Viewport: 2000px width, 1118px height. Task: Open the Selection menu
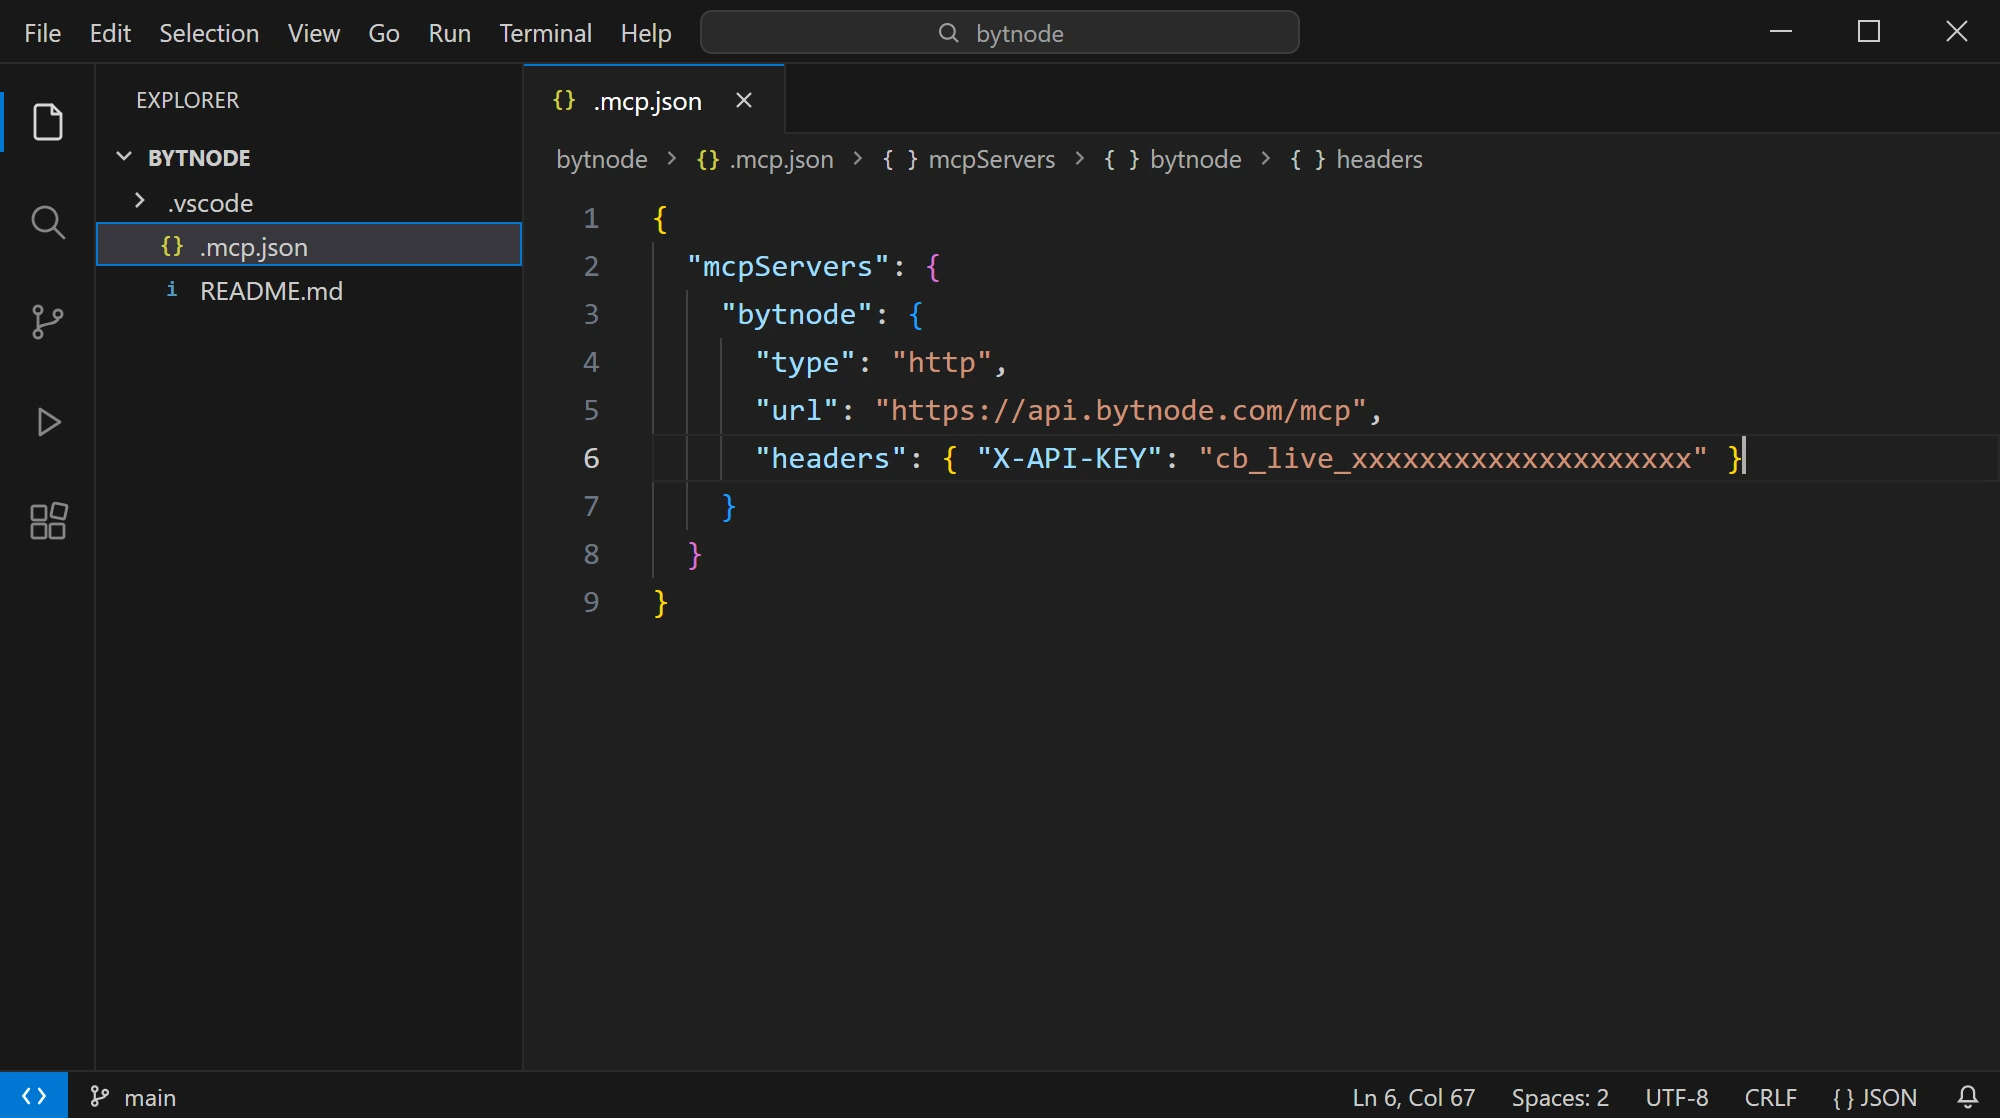pos(209,33)
